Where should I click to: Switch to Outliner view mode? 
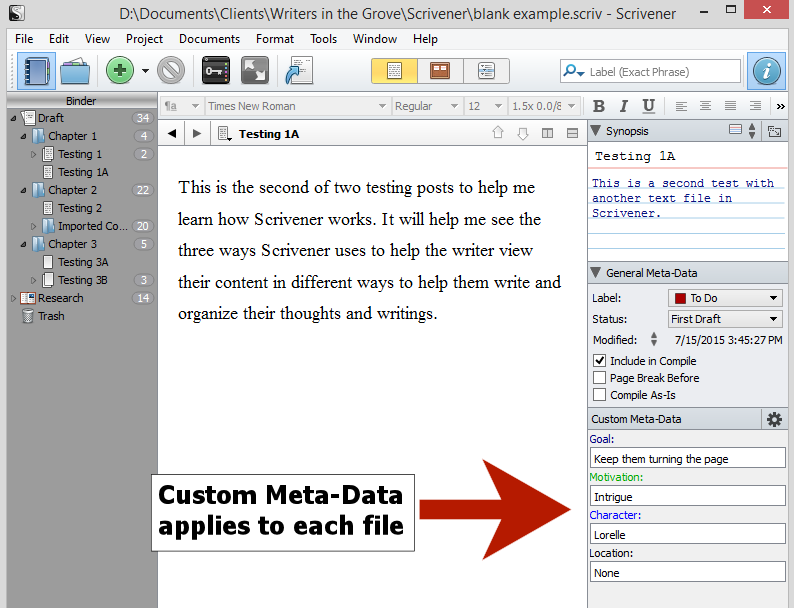coord(486,71)
